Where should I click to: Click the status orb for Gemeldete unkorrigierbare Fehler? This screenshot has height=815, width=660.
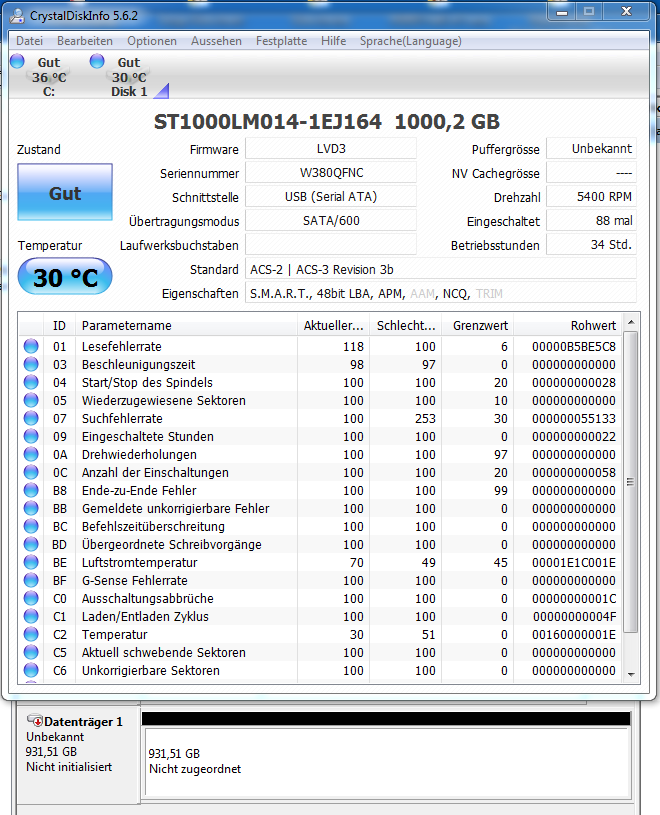point(31,508)
